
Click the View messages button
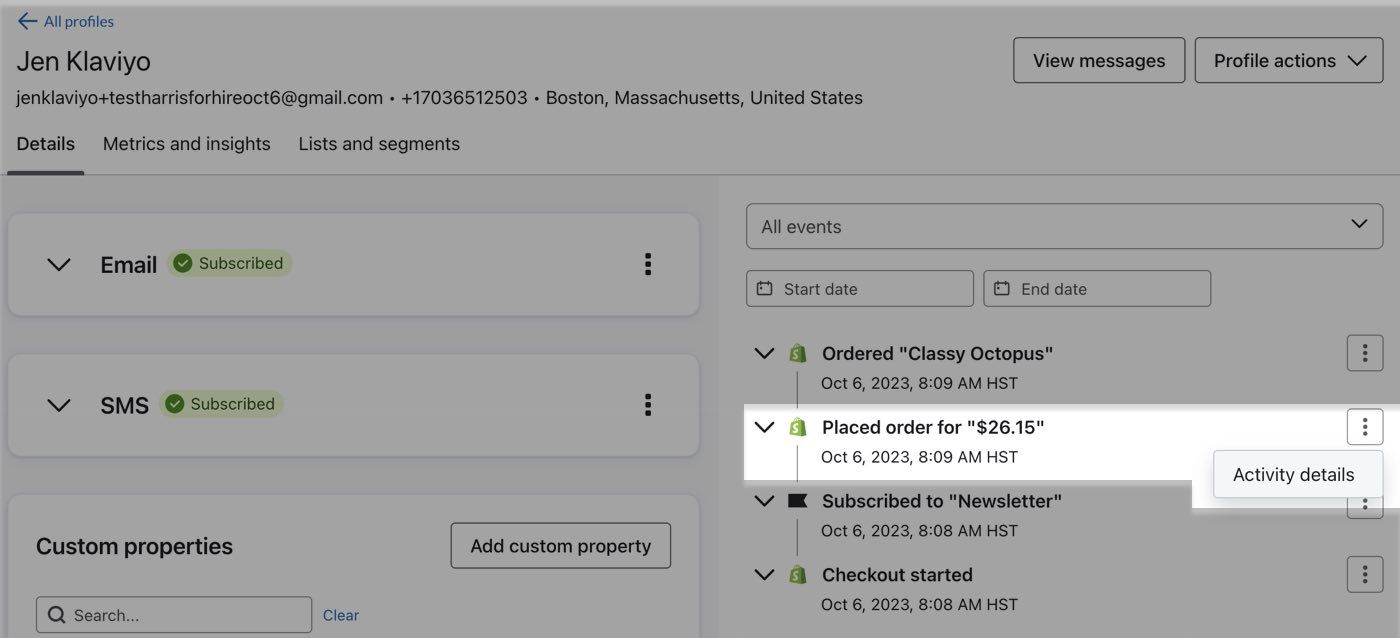click(x=1098, y=60)
